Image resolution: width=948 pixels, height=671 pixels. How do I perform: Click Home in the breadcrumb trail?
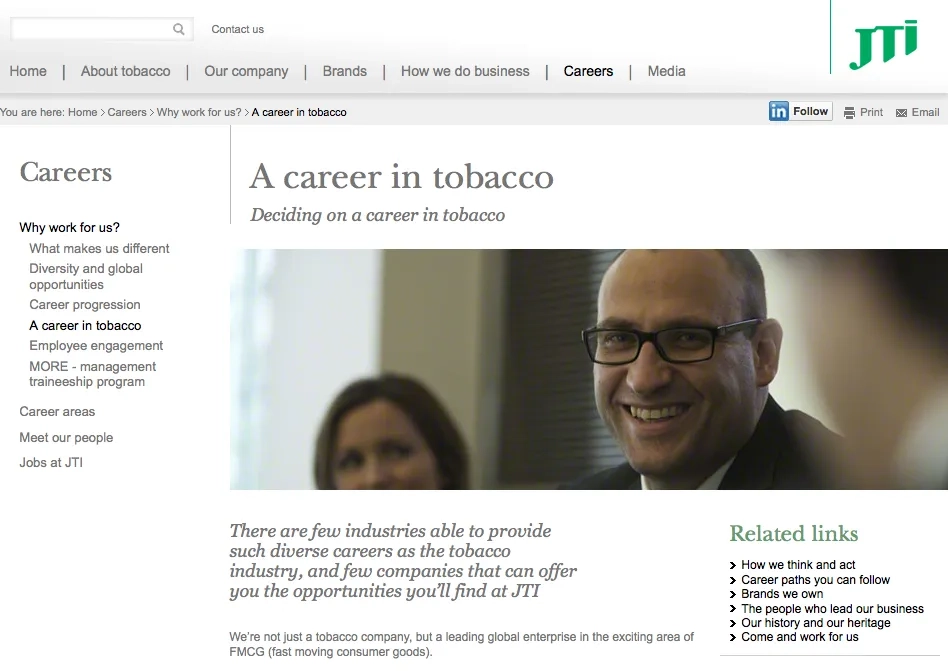click(82, 112)
